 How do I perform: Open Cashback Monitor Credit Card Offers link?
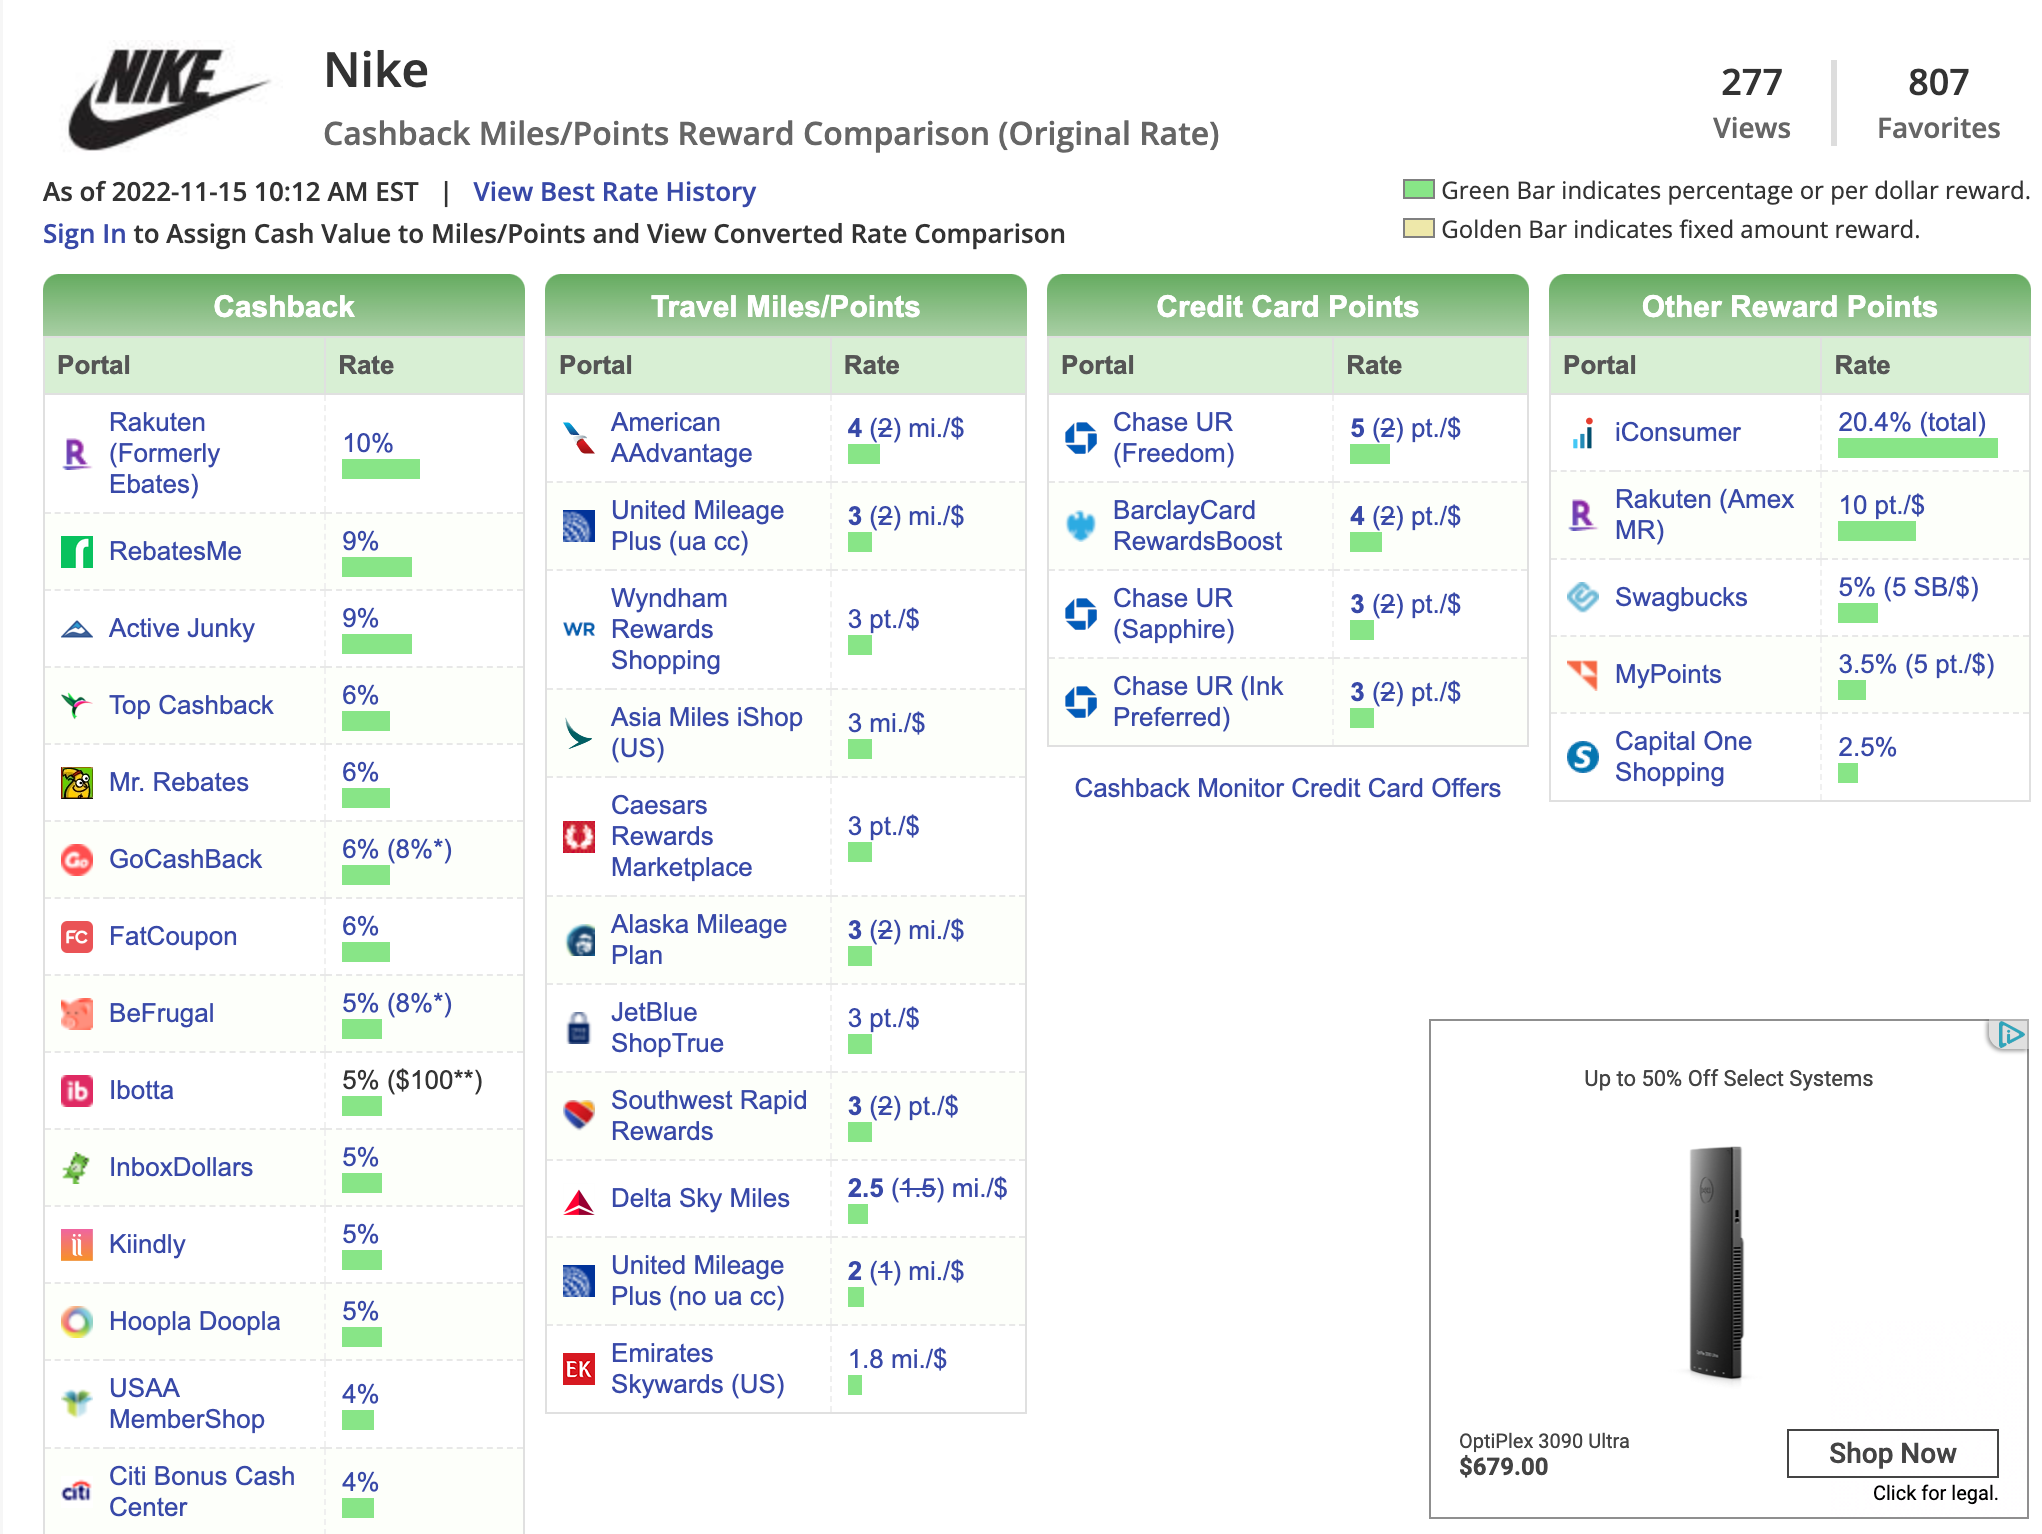click(1287, 788)
